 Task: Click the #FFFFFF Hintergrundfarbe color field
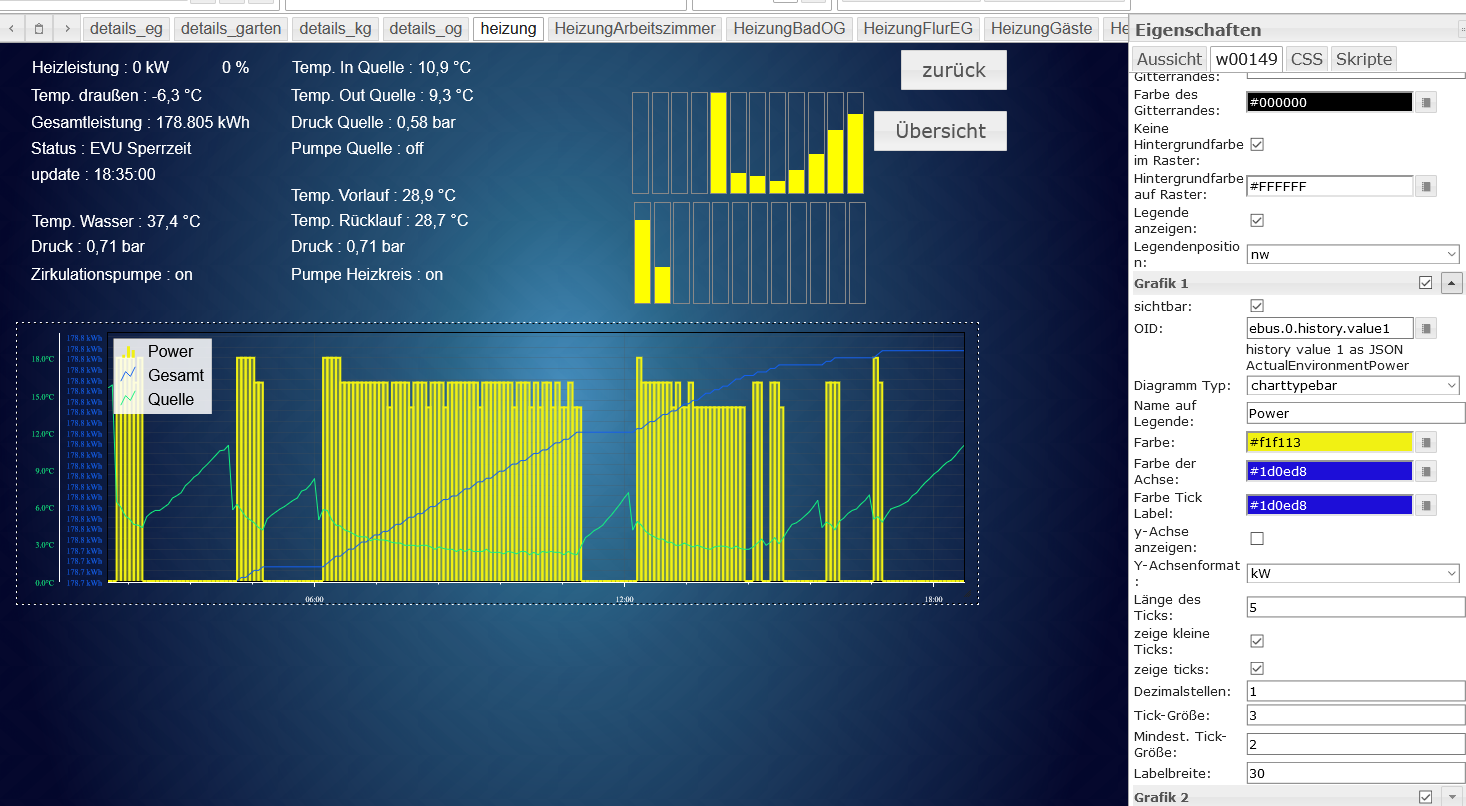pyautogui.click(x=1330, y=186)
